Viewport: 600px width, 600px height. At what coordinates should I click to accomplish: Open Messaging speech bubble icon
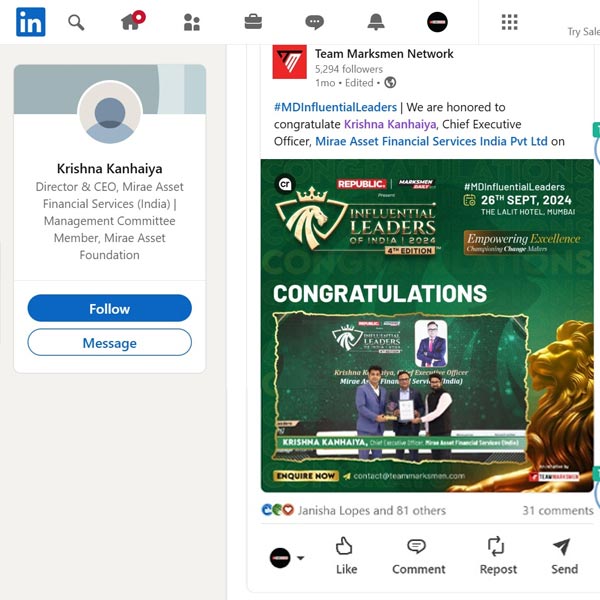point(315,22)
